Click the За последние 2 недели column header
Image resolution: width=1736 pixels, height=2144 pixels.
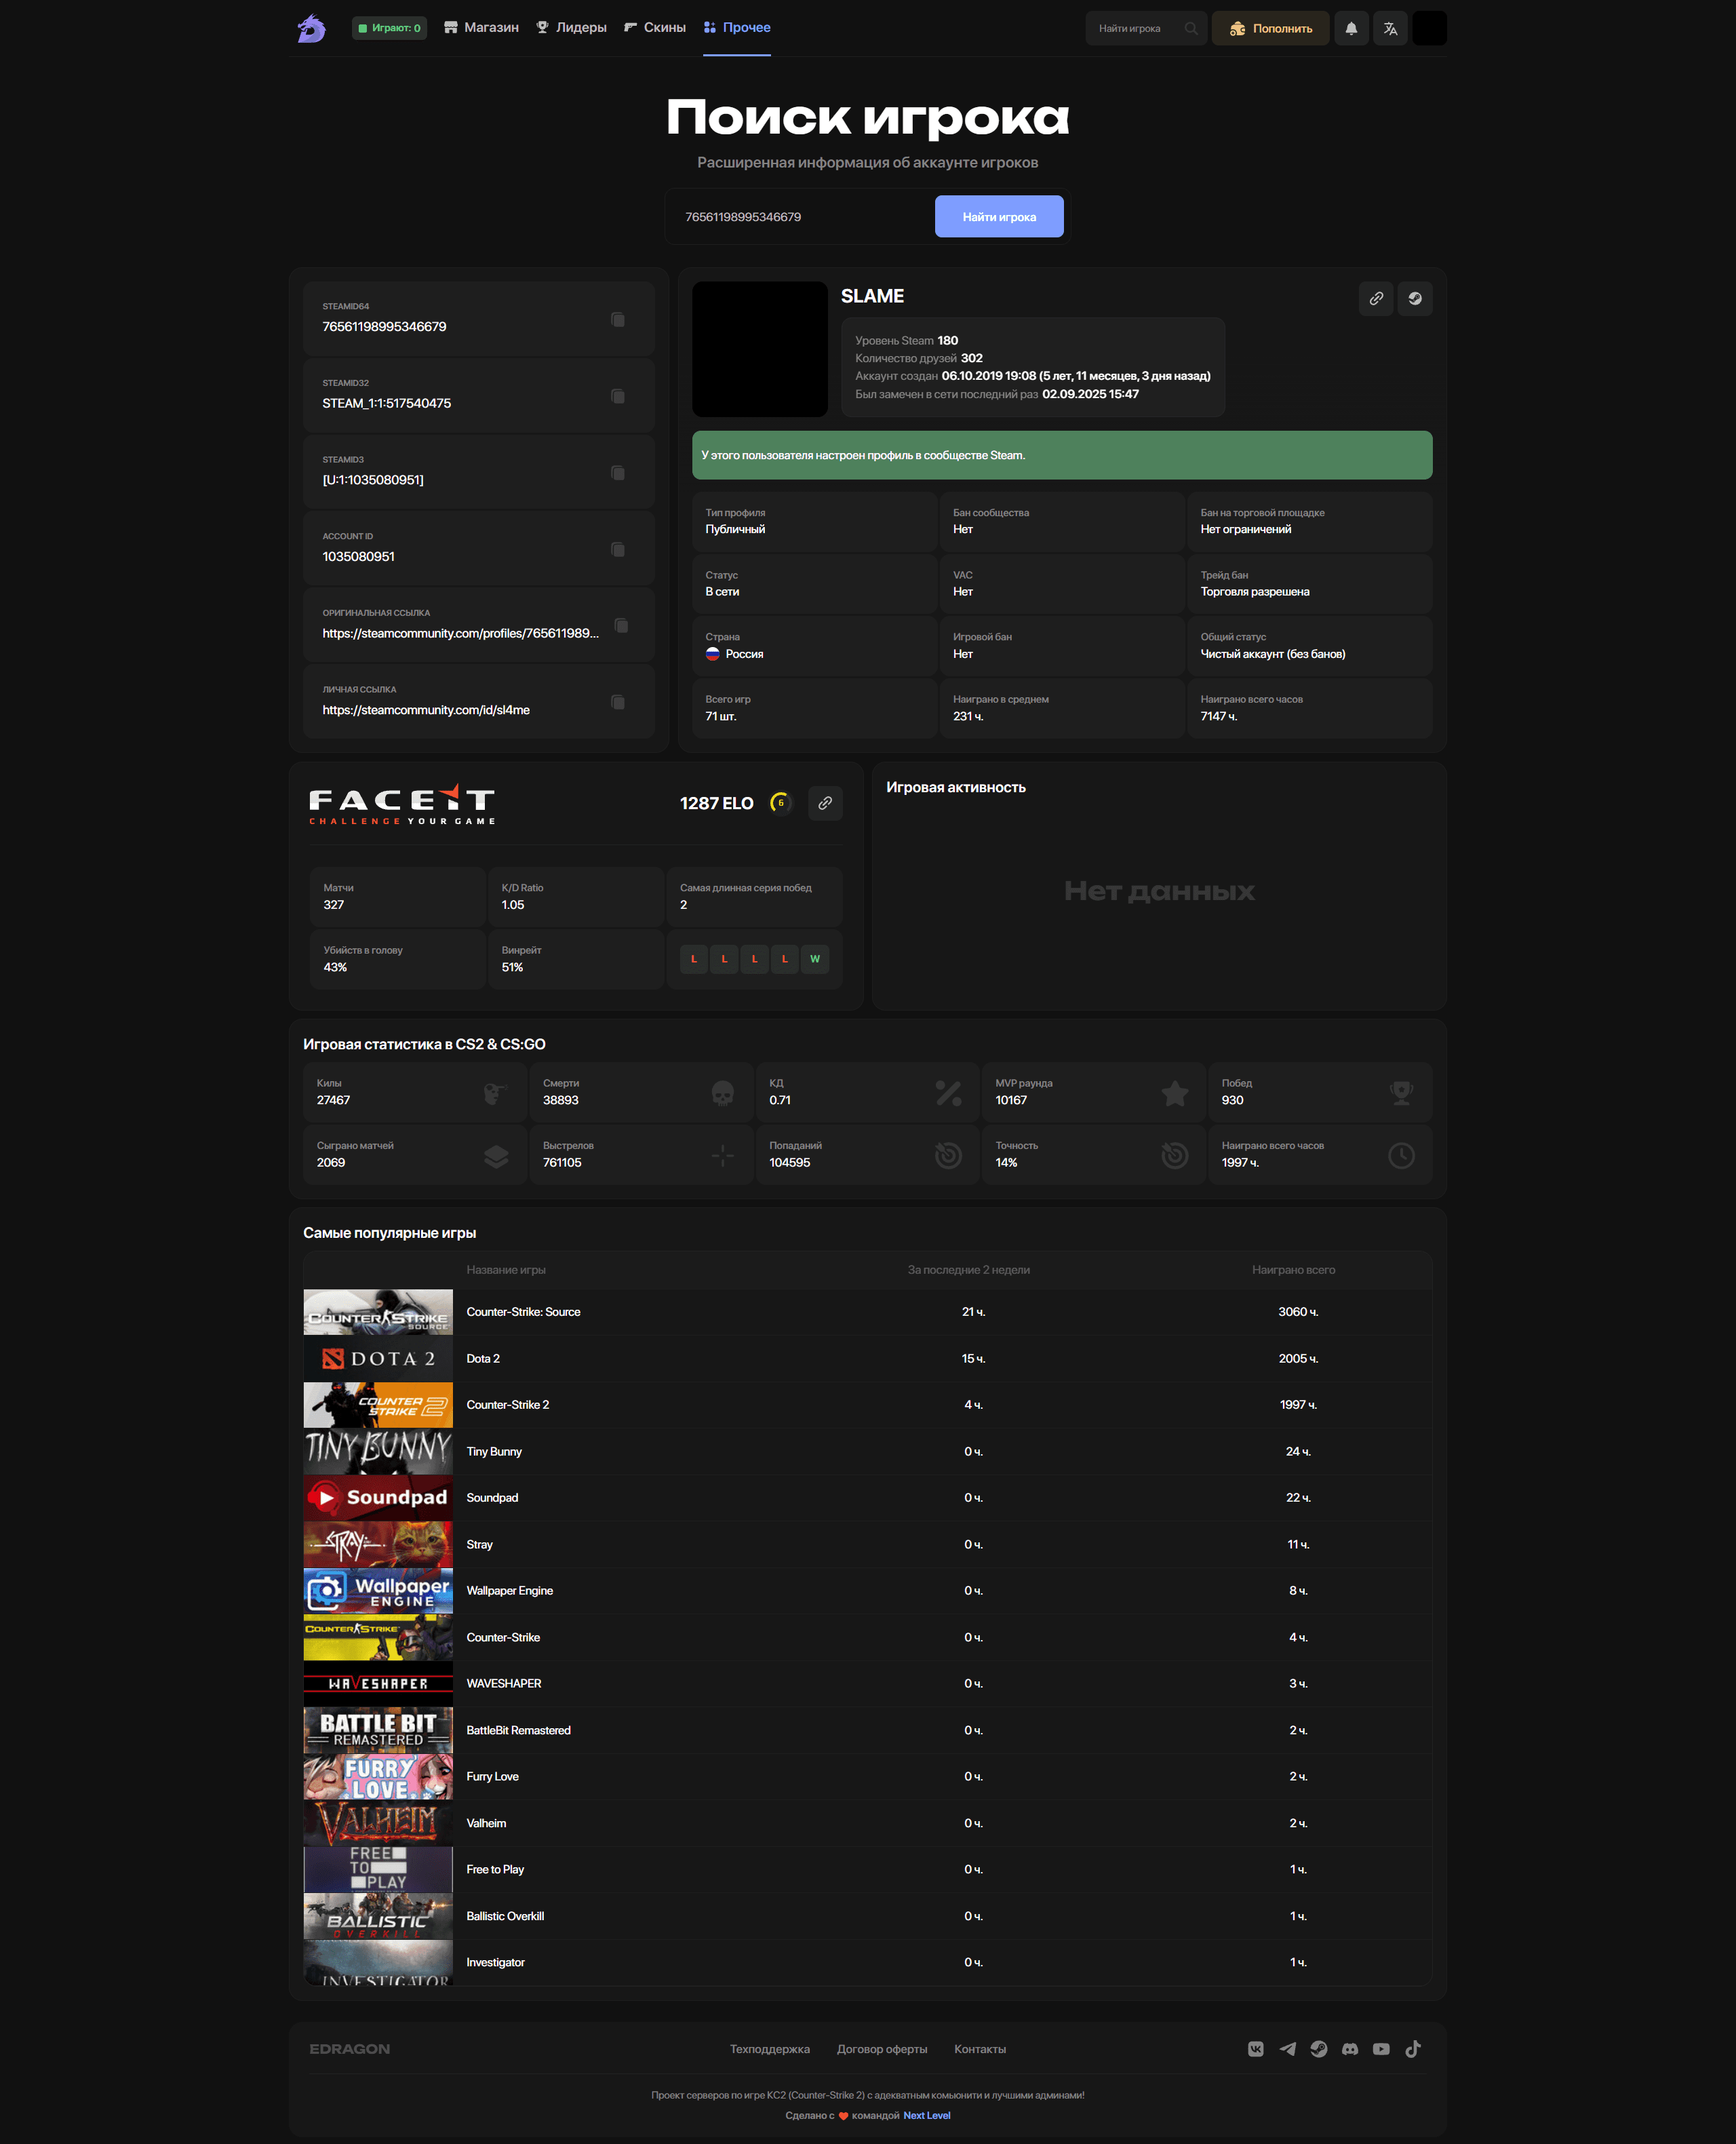click(968, 1270)
